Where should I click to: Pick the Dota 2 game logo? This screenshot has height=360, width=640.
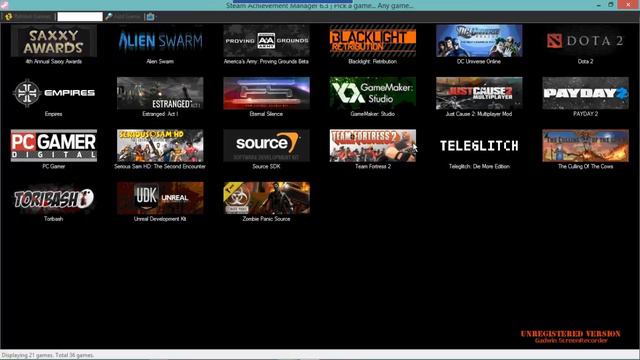point(585,40)
